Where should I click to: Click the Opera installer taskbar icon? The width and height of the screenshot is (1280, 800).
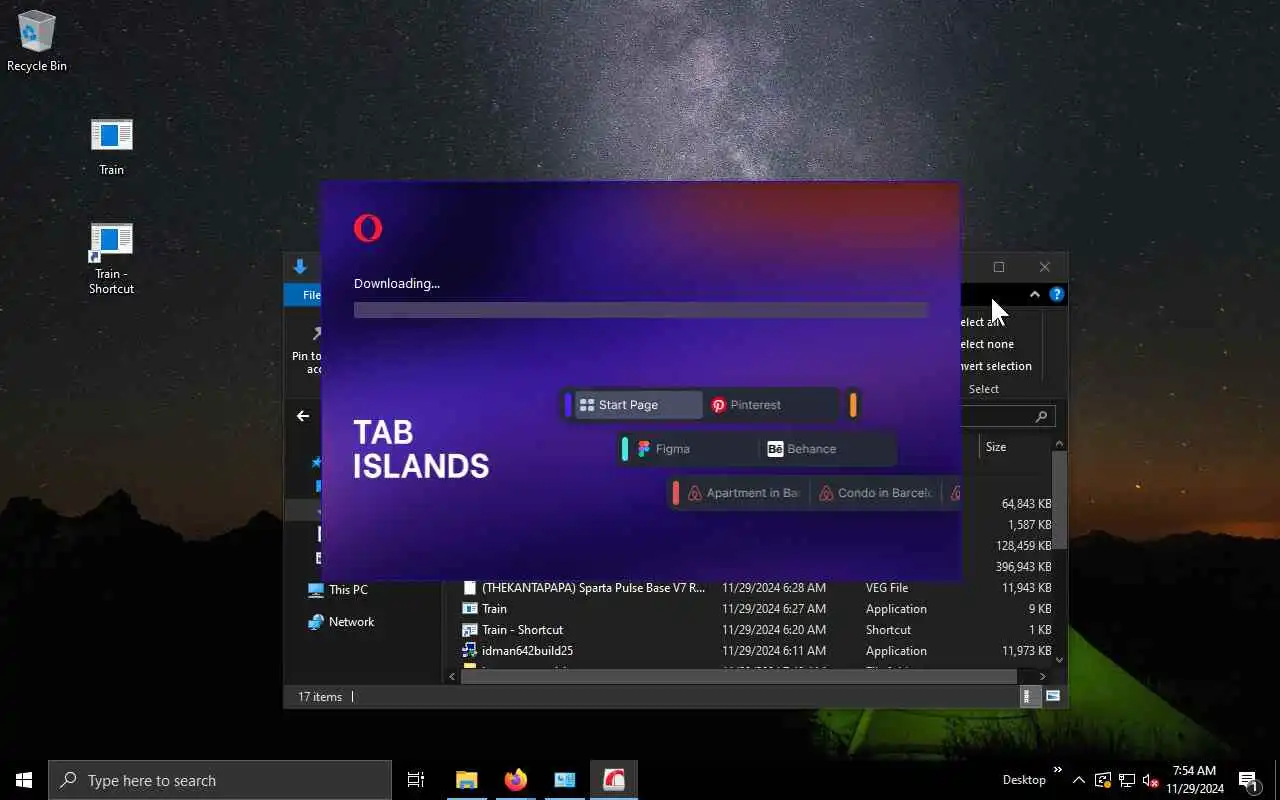pyautogui.click(x=614, y=780)
